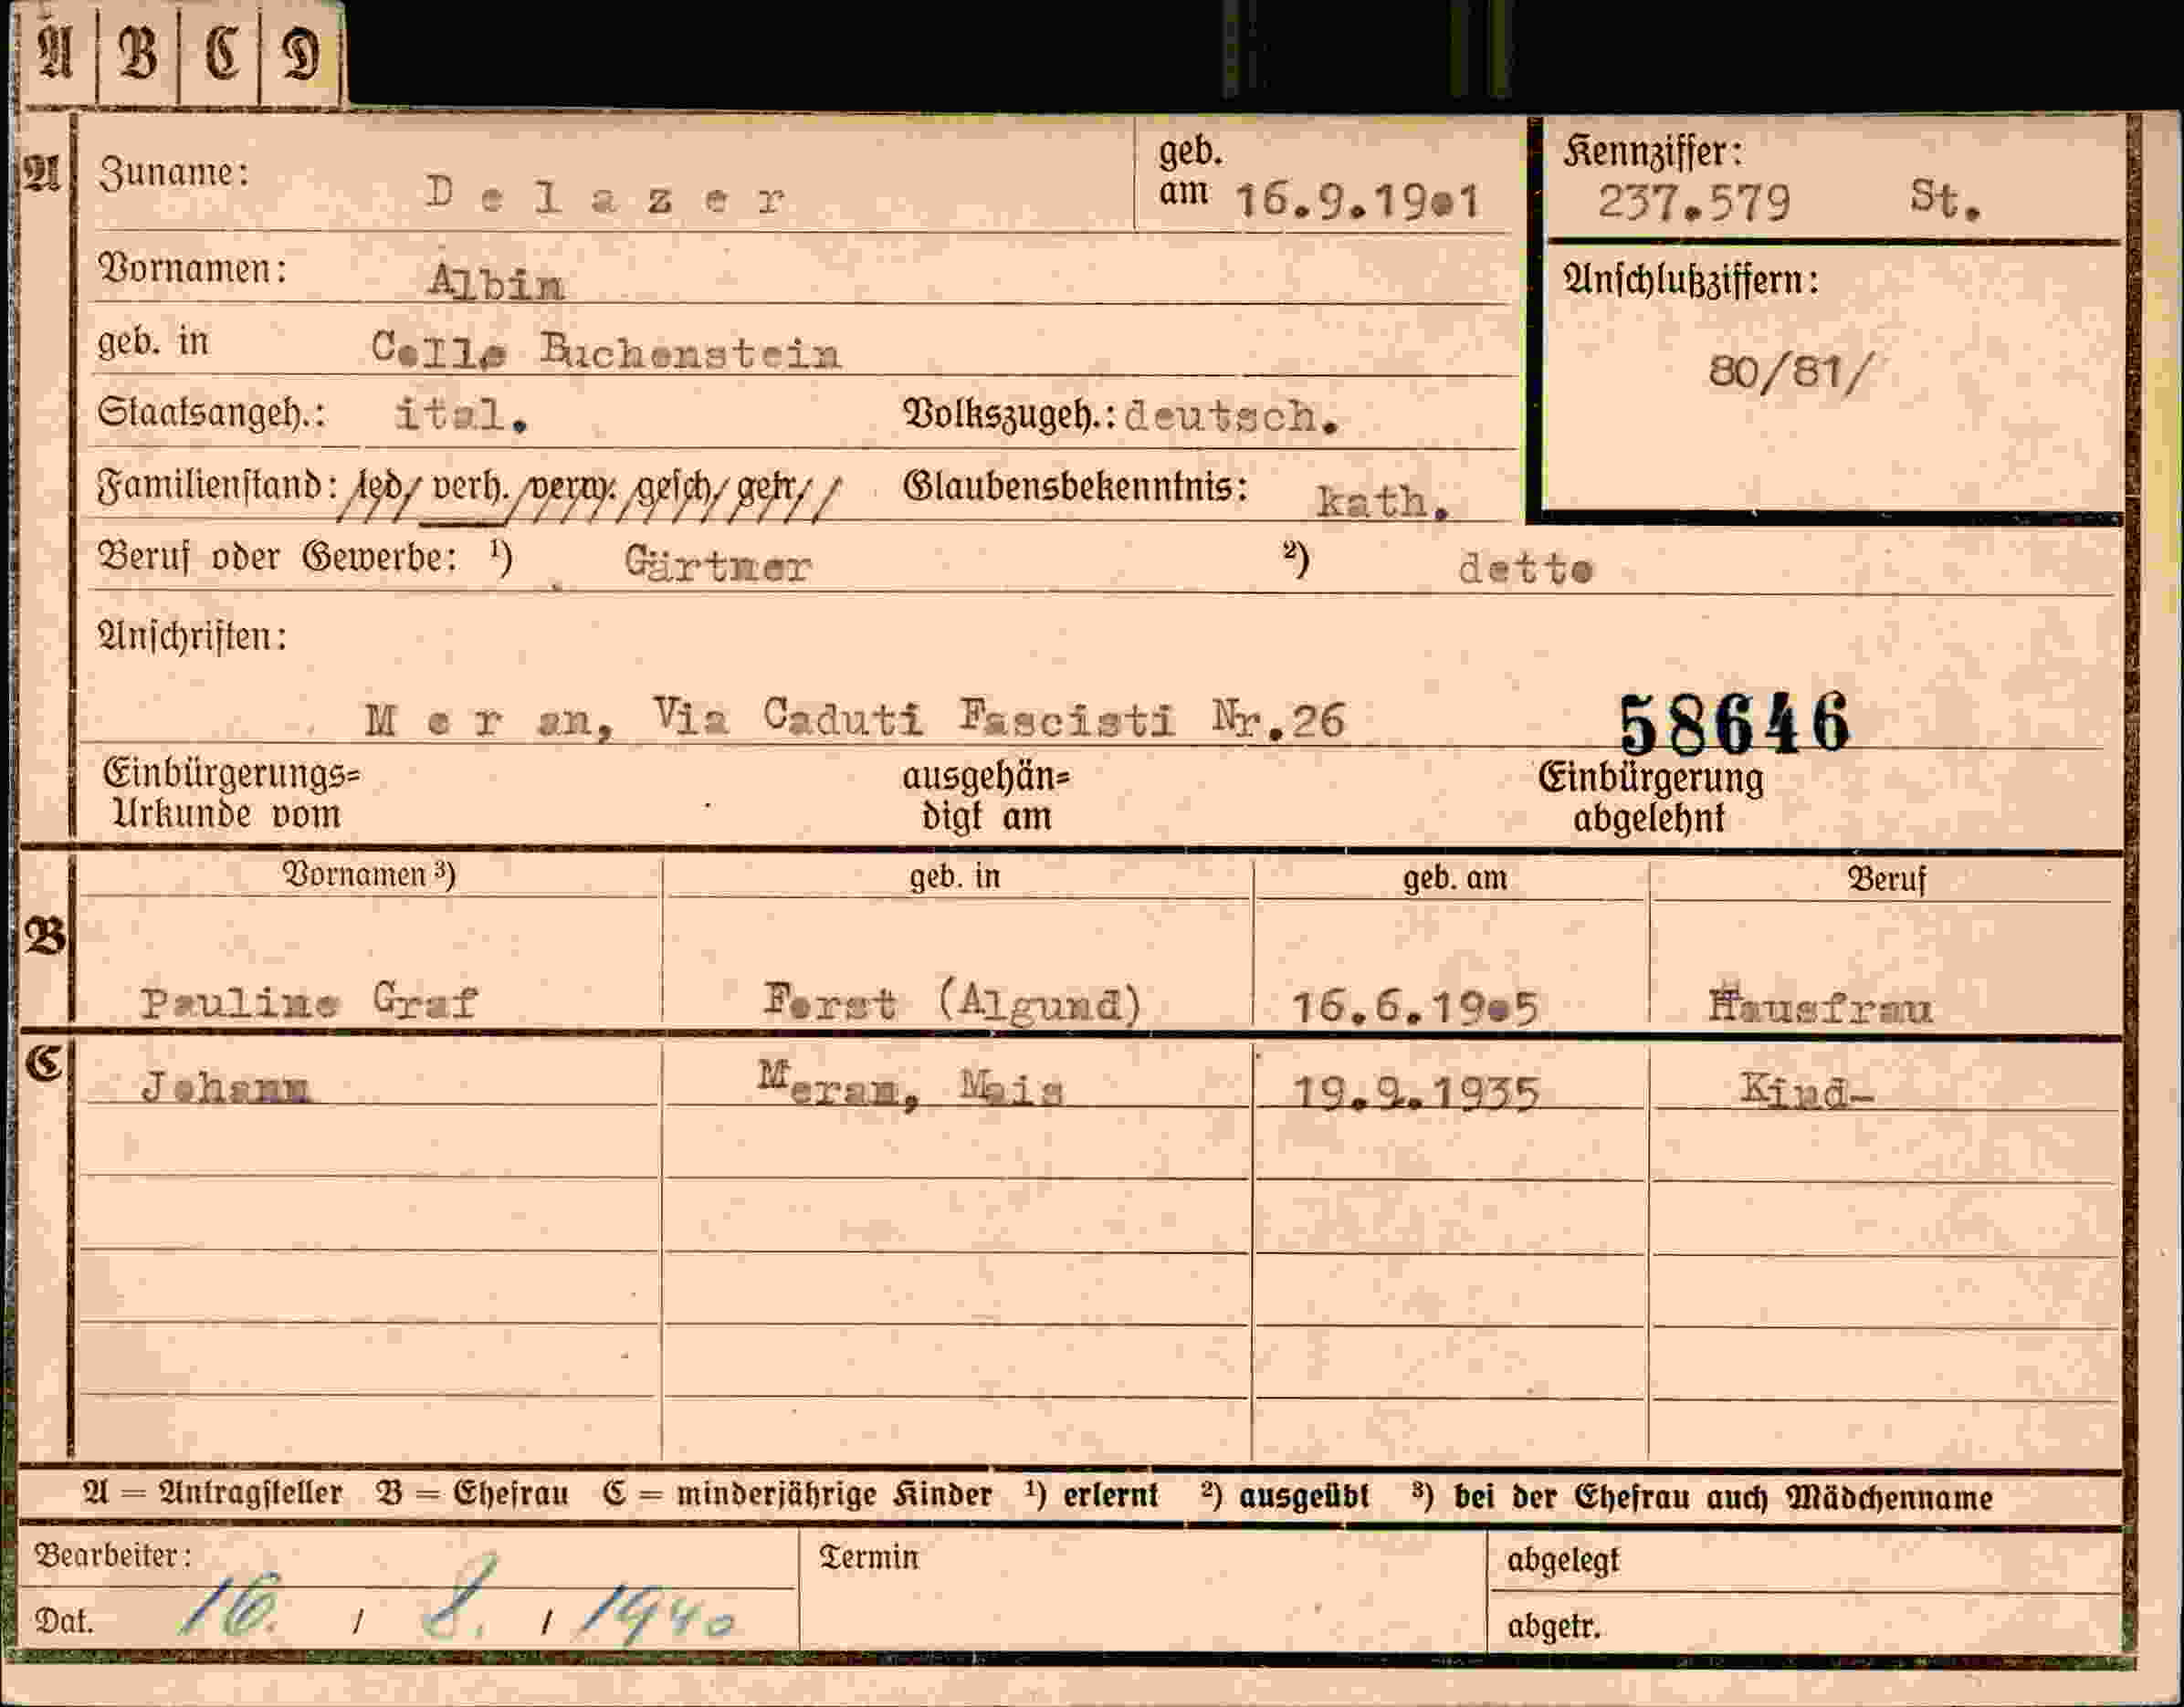Click the index tab letter 'B' on the top edge
This screenshot has height=1707, width=2184.
[x=138, y=52]
